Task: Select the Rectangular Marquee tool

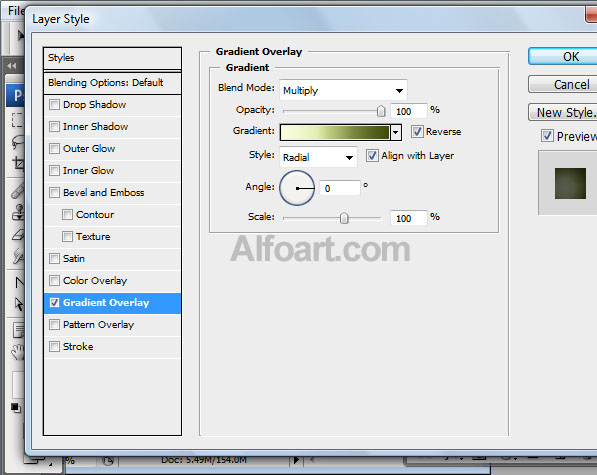Action: [18, 120]
